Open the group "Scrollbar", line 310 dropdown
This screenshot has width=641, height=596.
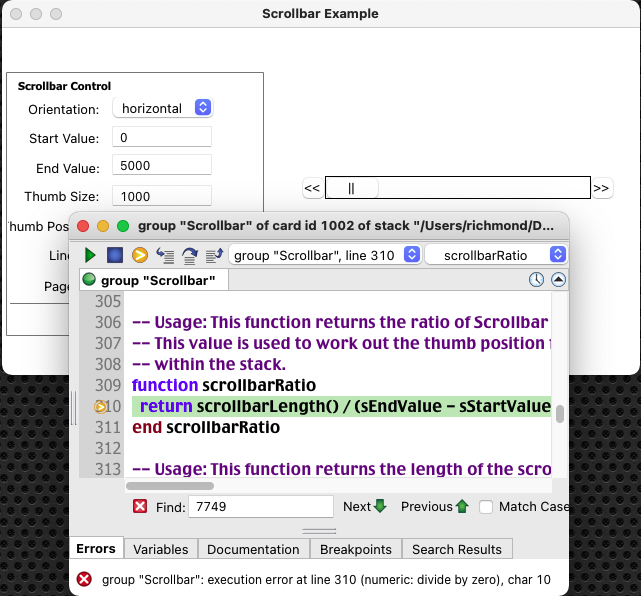point(325,255)
